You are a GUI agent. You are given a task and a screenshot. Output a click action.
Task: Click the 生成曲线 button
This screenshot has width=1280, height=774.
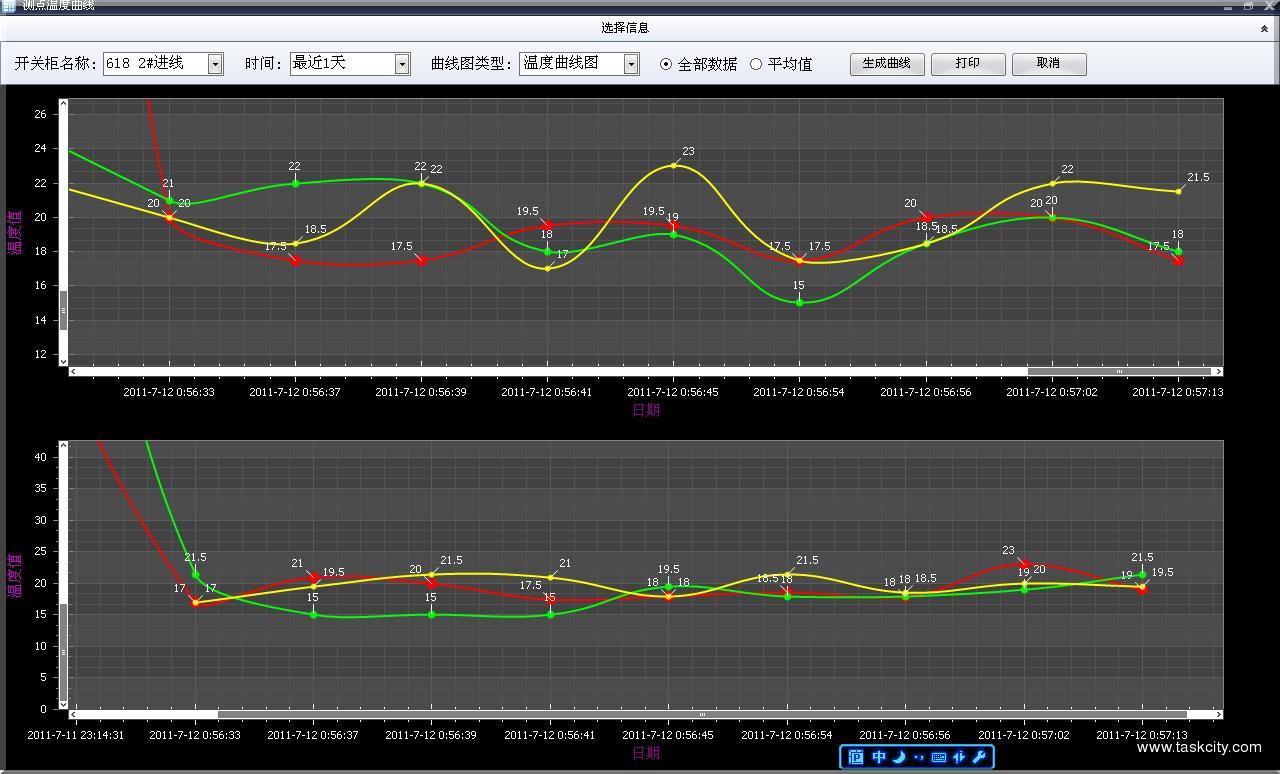click(x=886, y=64)
